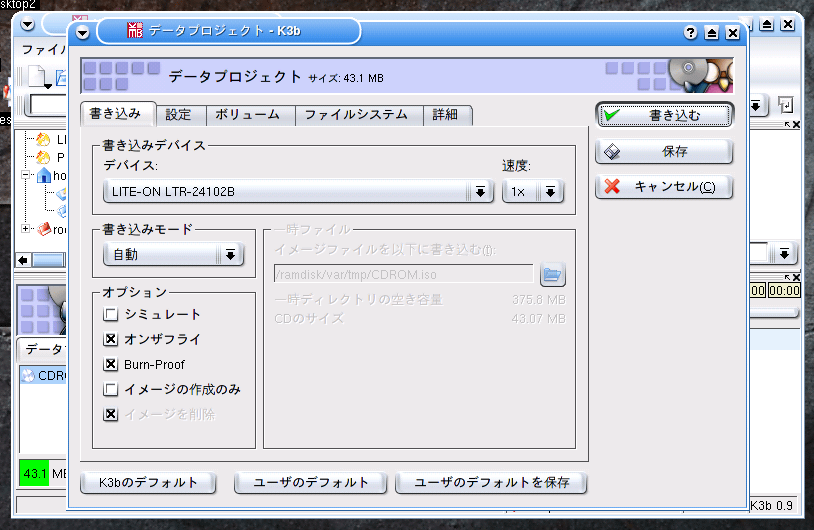This screenshot has width=814, height=530.
Task: Toggle the イメージを削除 checkbox
Action: [x=110, y=414]
